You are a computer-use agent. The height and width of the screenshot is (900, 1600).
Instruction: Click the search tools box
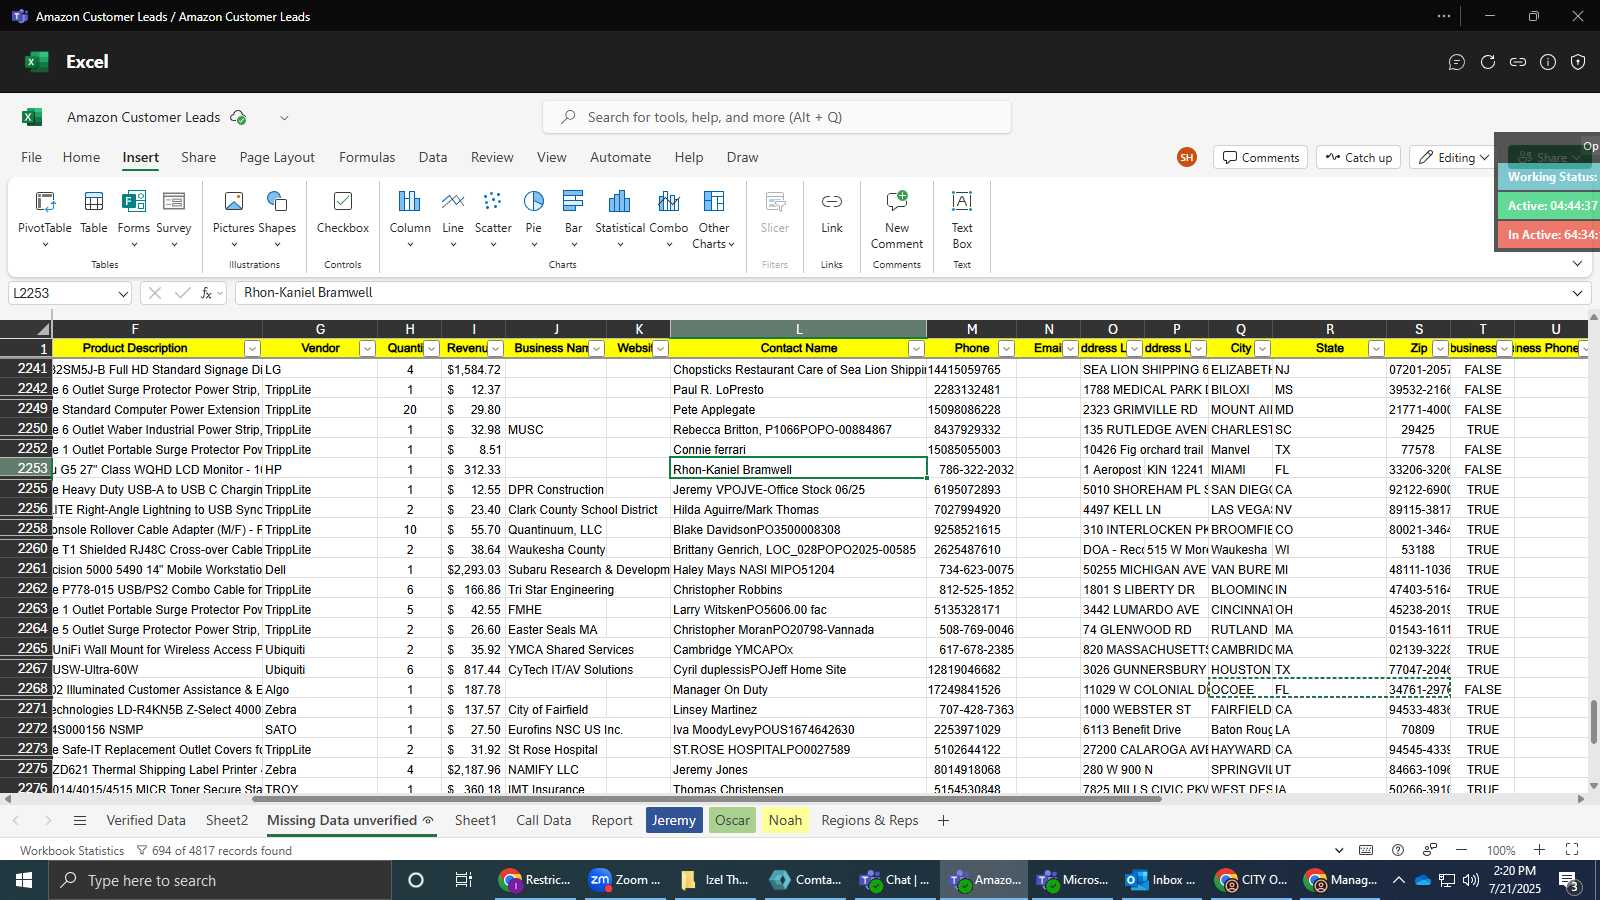777,117
